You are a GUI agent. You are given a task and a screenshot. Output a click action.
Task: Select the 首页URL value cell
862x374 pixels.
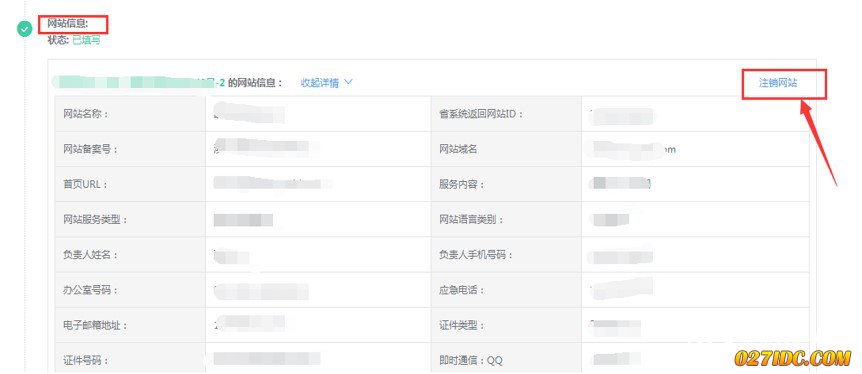pos(318,184)
